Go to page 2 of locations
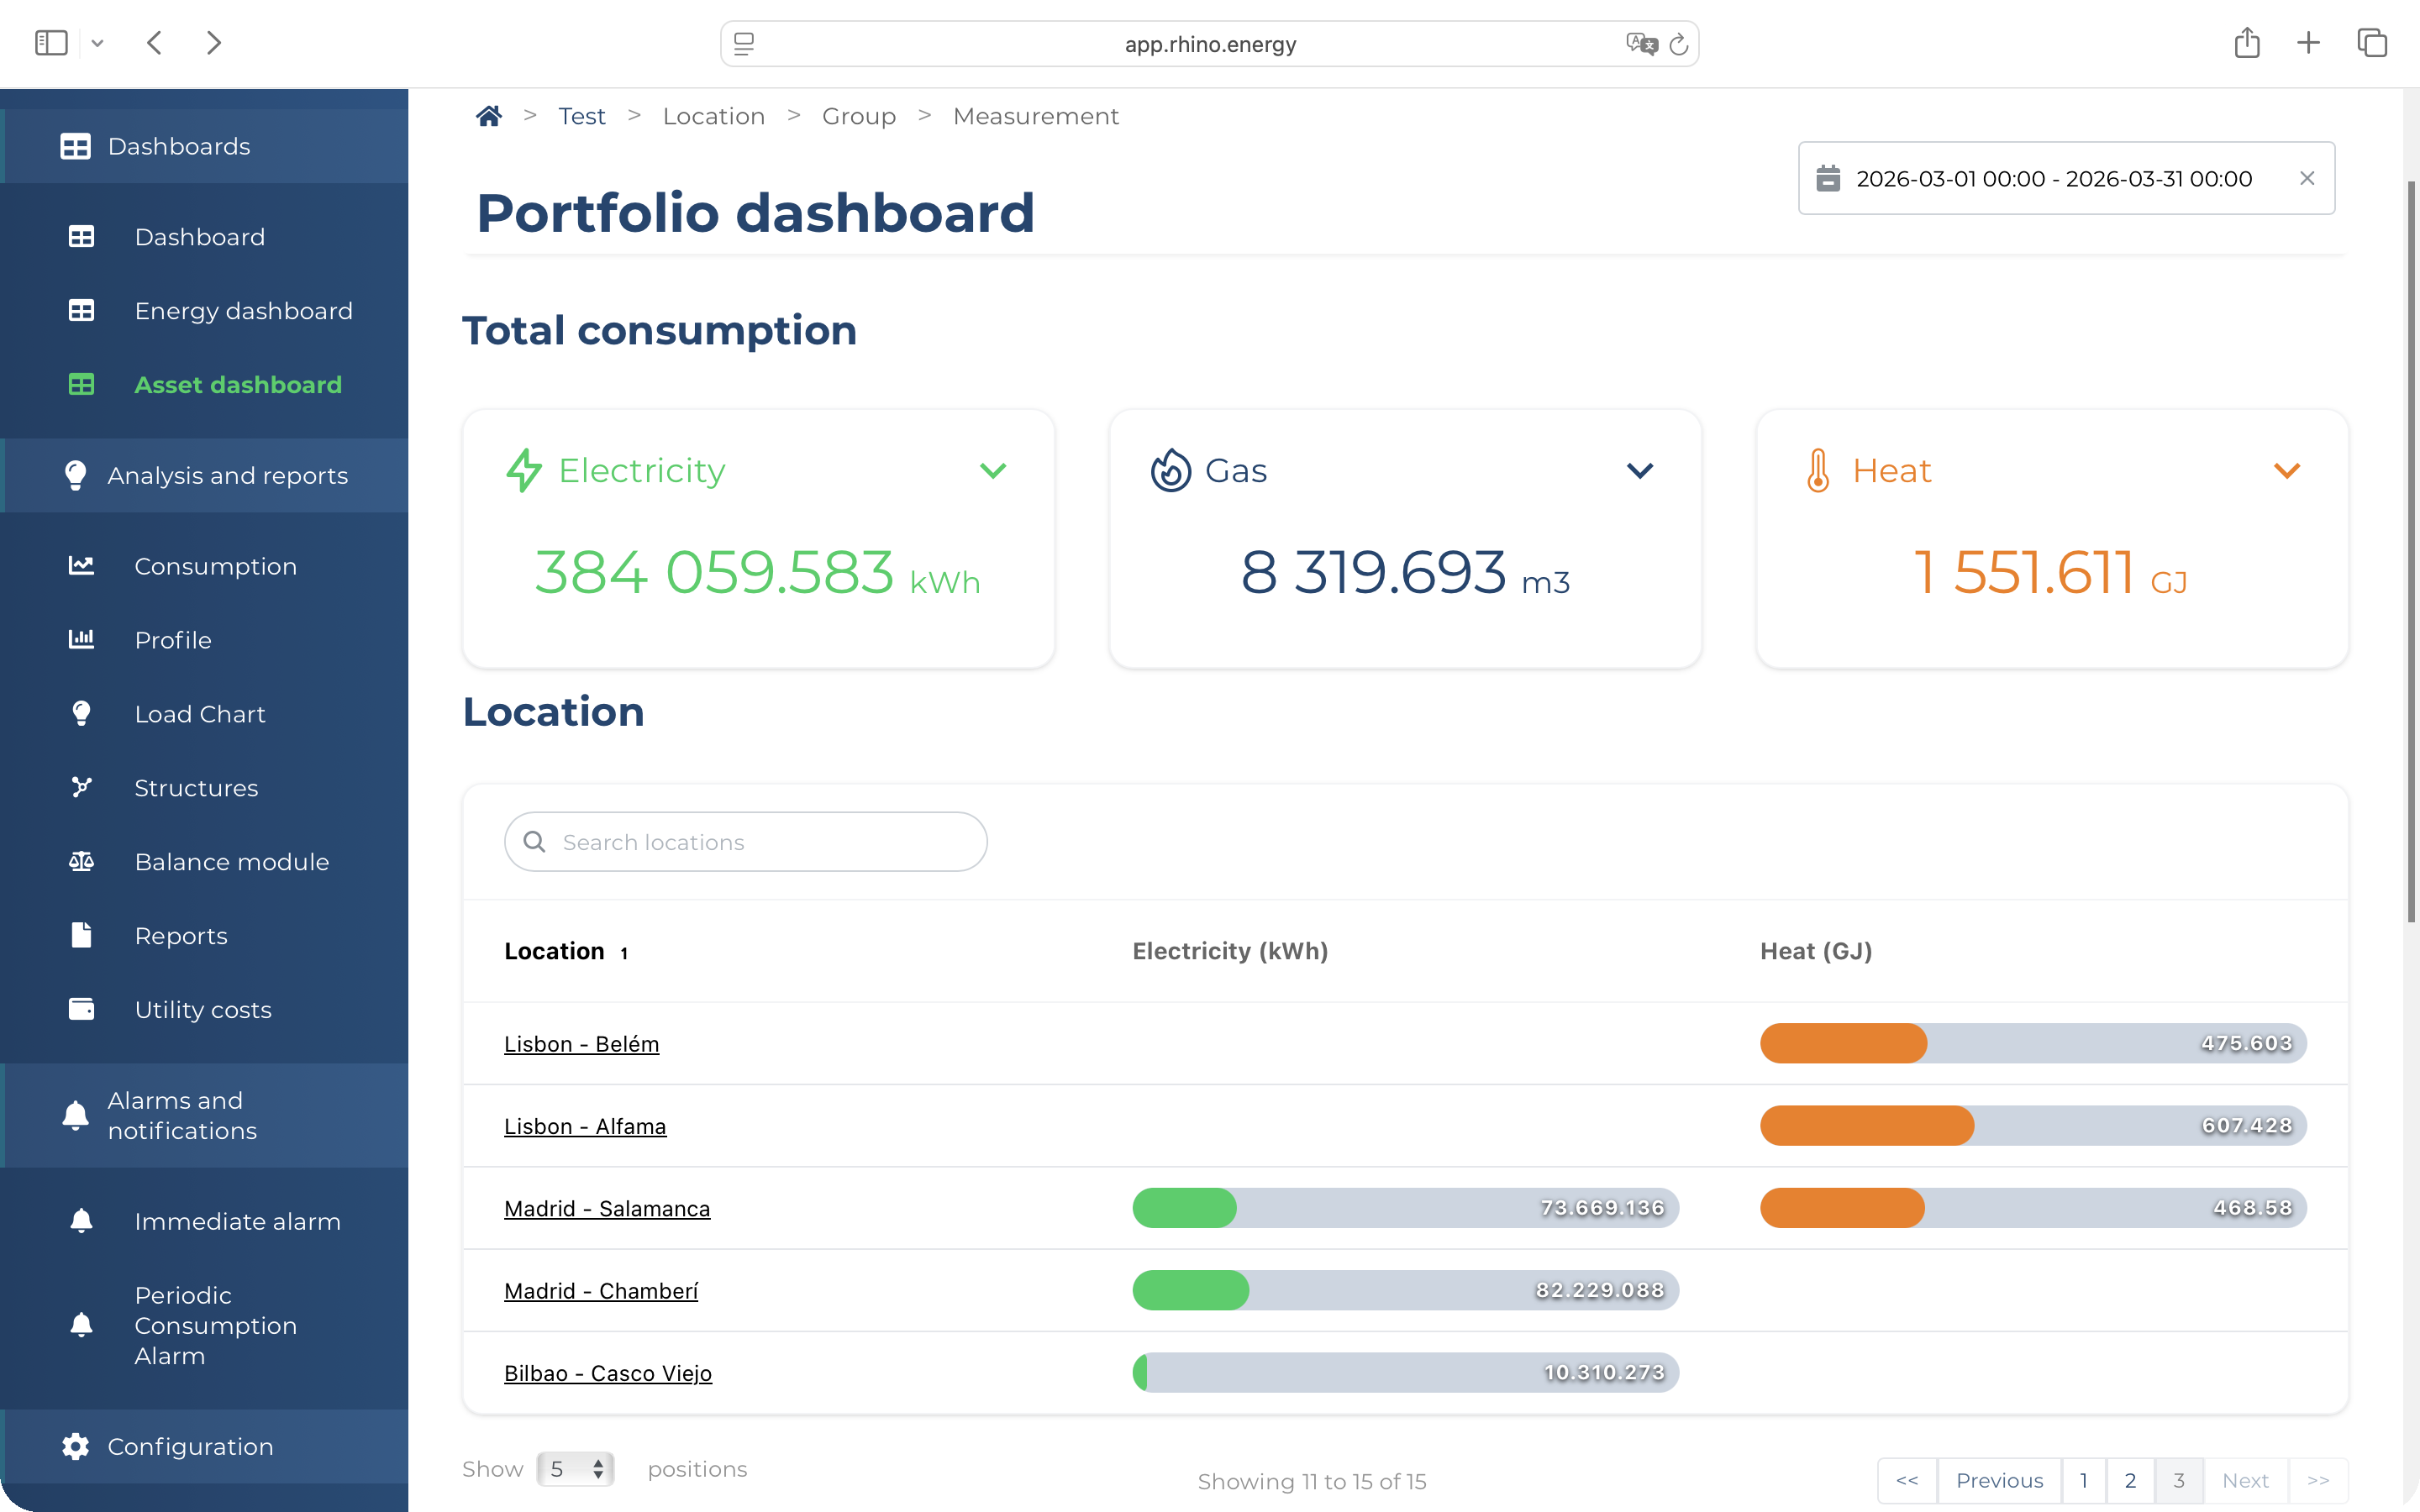 coord(2130,1480)
